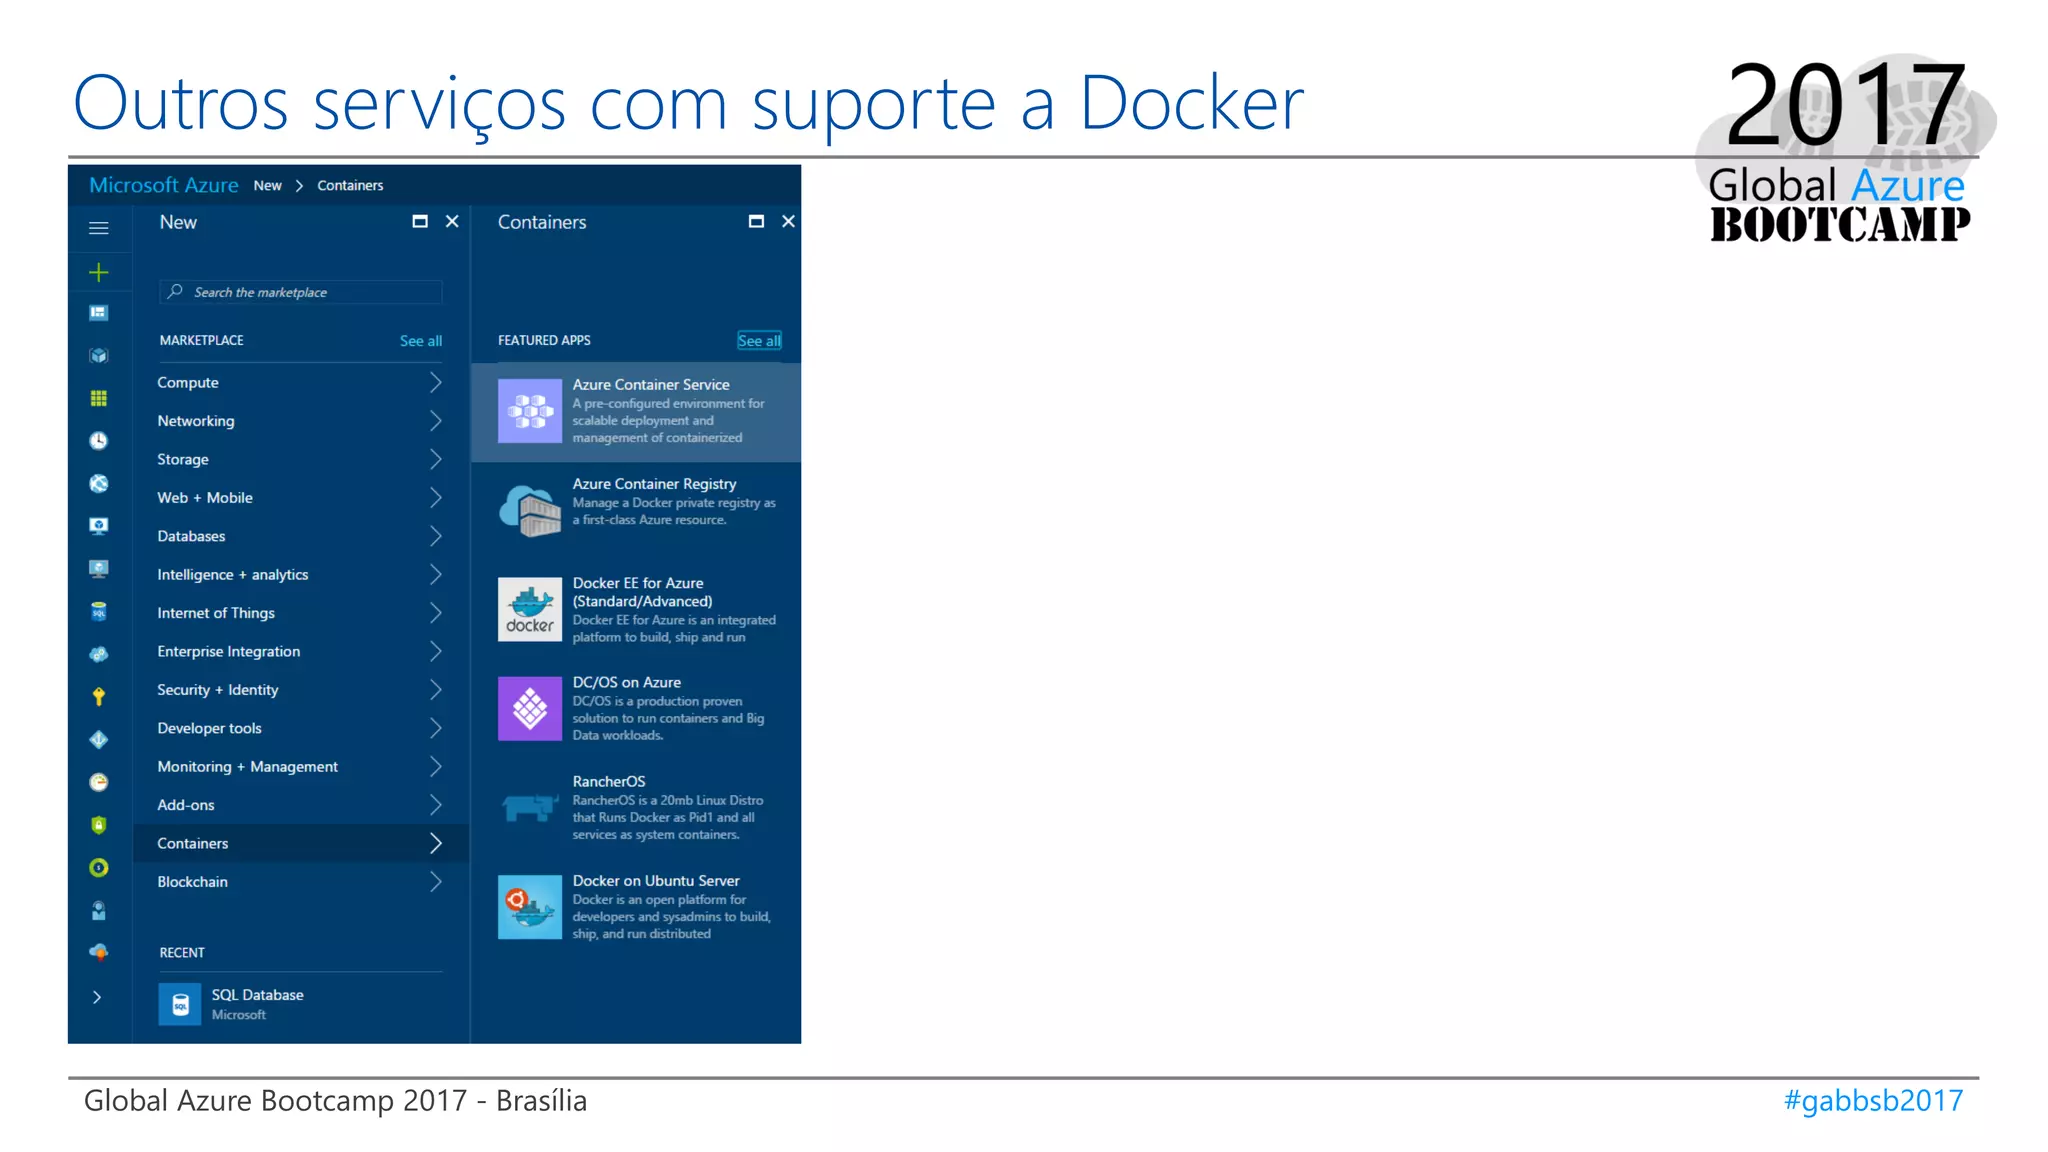This screenshot has width=2048, height=1152.
Task: Open the Cloud services gear-cloud icon
Action: coord(98,654)
